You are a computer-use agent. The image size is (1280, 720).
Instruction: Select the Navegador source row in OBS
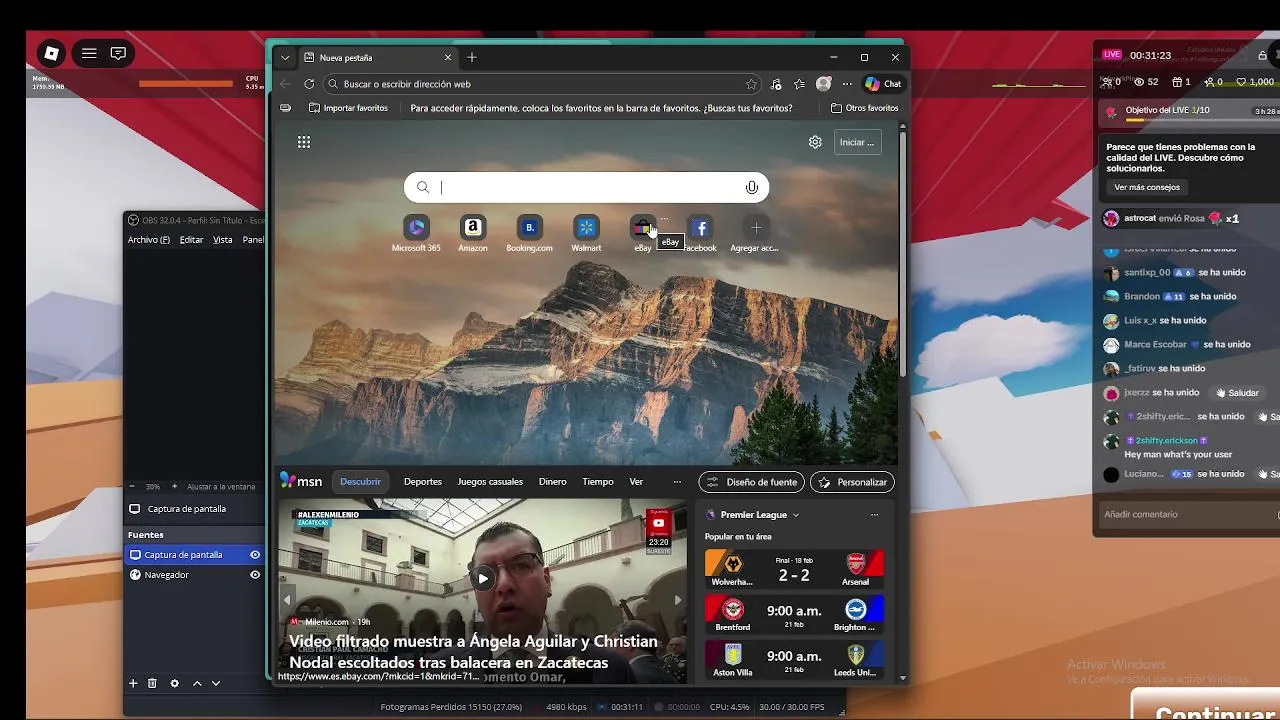(x=194, y=575)
